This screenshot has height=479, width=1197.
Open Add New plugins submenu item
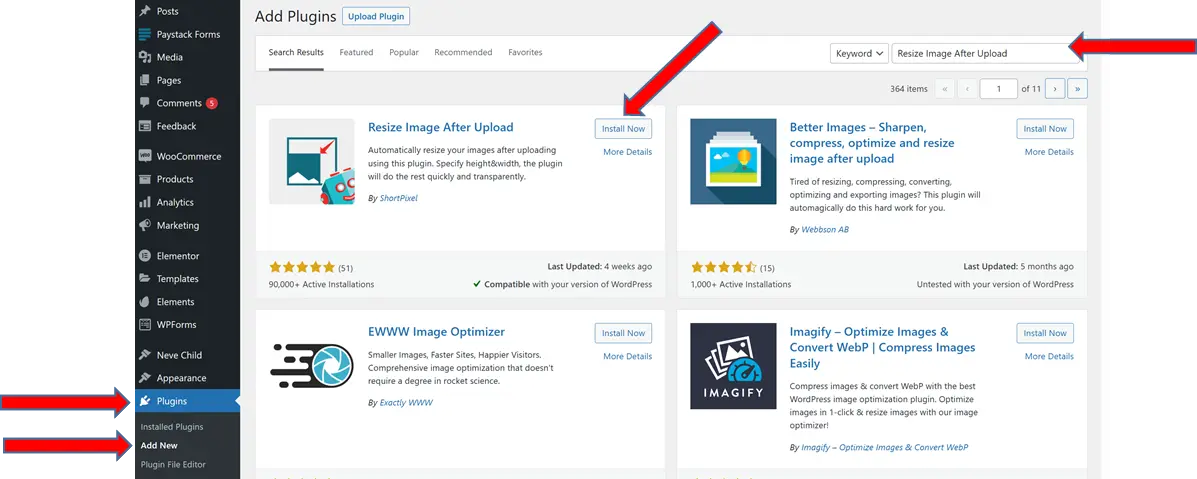click(x=159, y=445)
